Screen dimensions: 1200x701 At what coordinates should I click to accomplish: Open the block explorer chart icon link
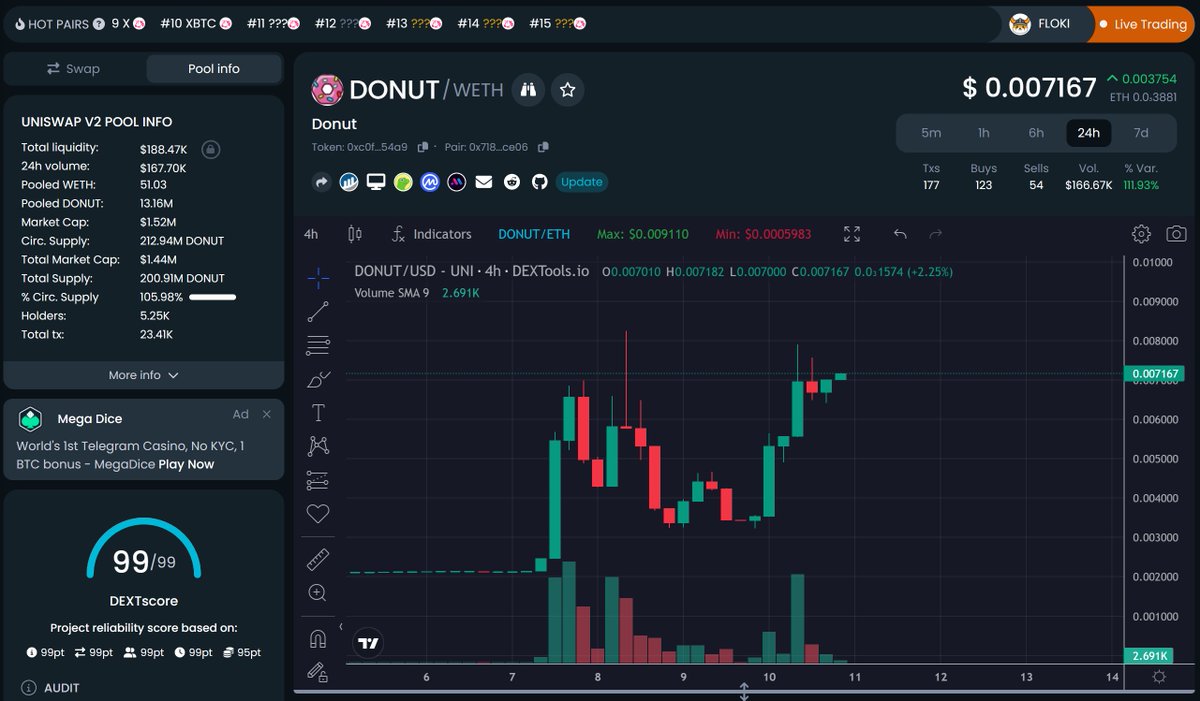click(x=349, y=182)
